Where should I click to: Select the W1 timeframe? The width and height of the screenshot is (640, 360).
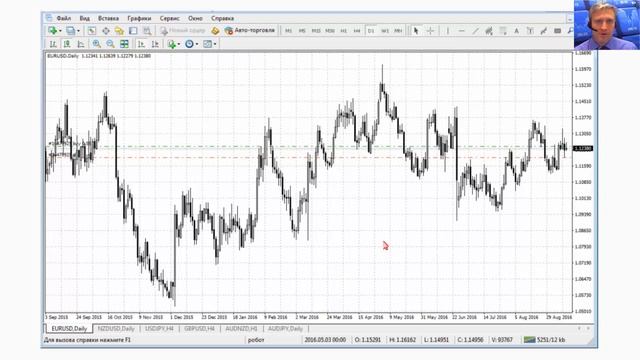click(x=384, y=31)
